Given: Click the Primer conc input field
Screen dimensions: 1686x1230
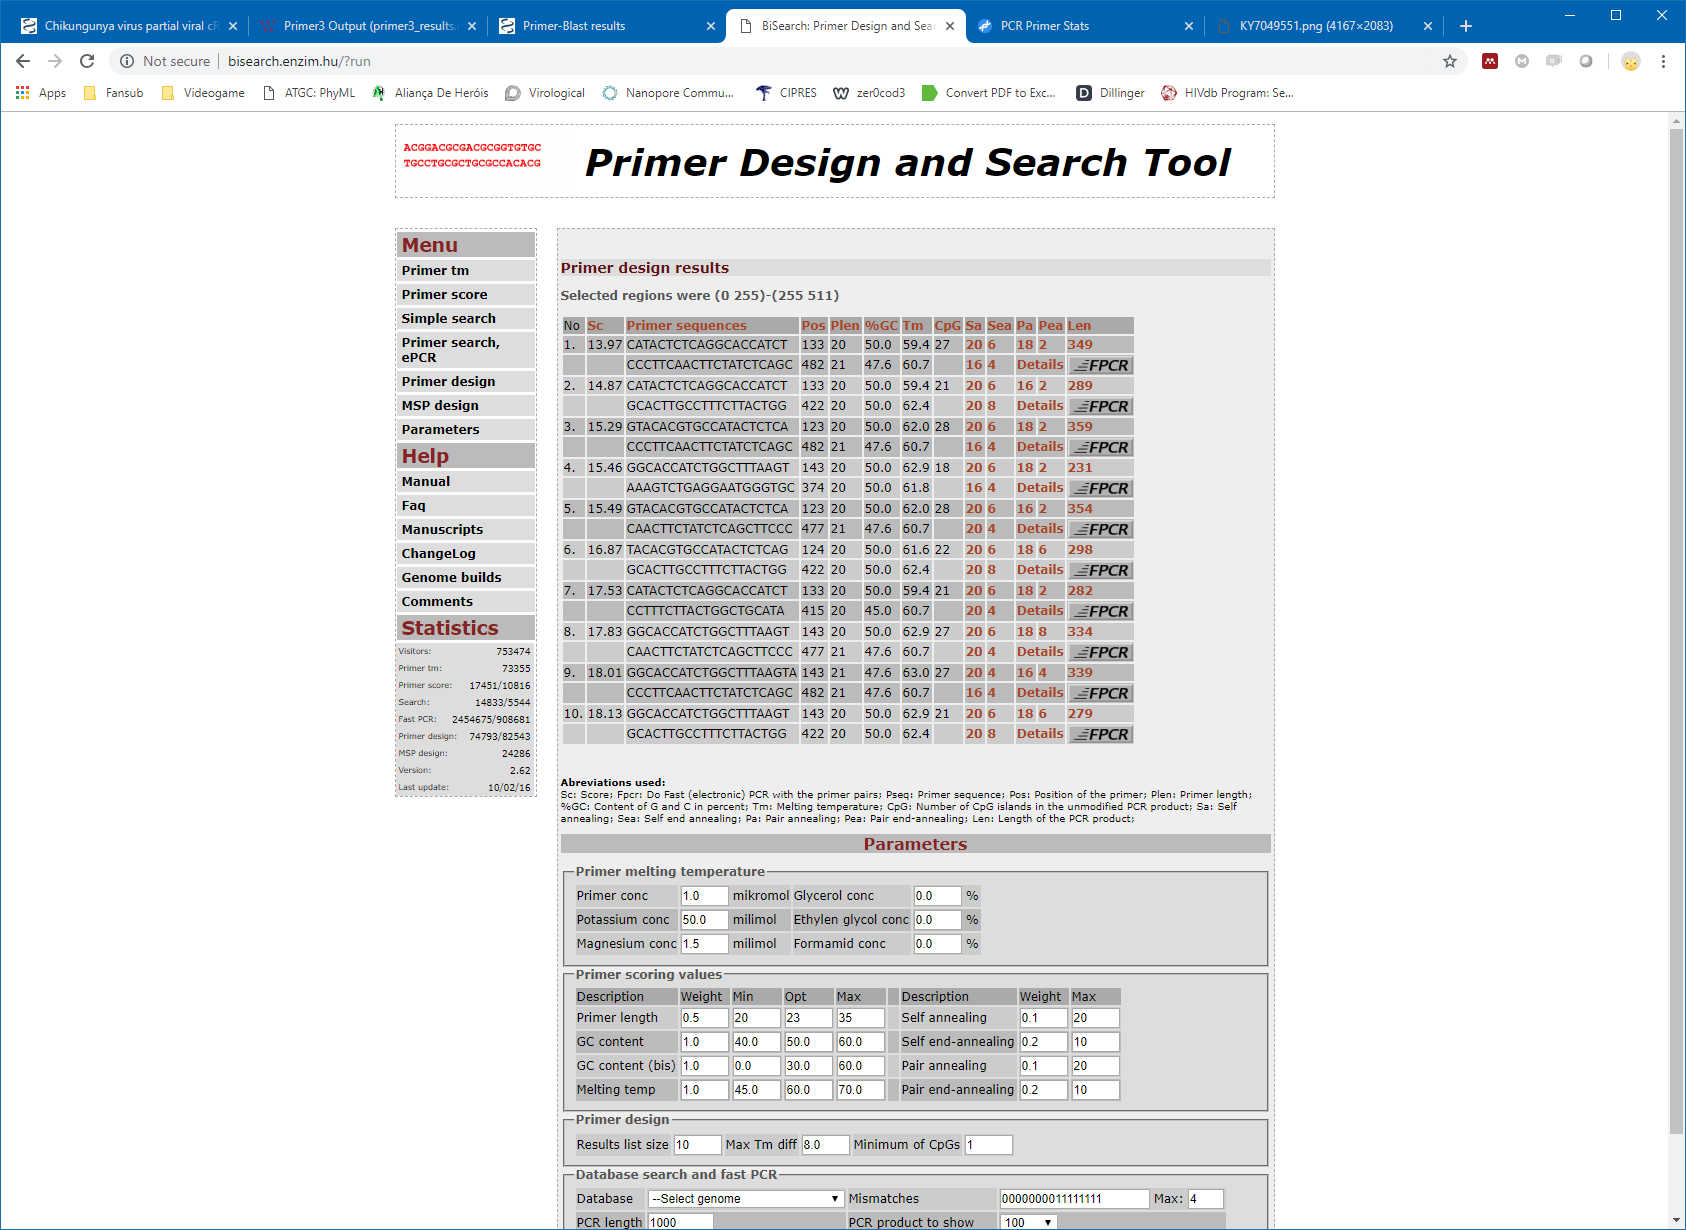Looking at the screenshot, I should pyautogui.click(x=704, y=896).
